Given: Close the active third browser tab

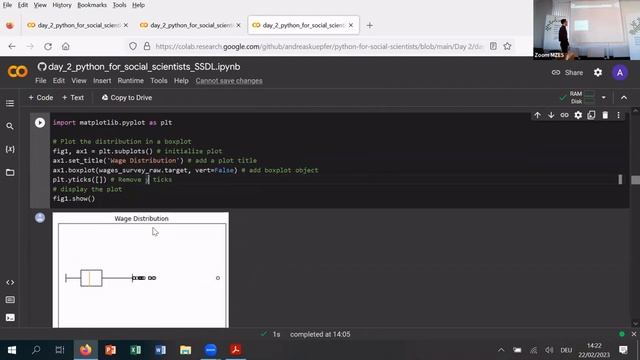Looking at the screenshot, I should tap(351, 25).
